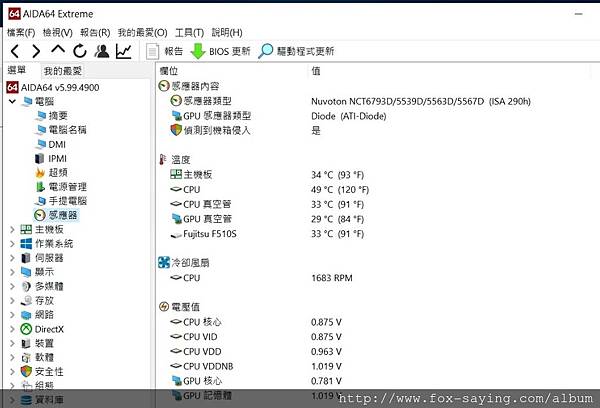Expand the 安全性 tree node
Screen dimensions: 600x408
click(12, 372)
